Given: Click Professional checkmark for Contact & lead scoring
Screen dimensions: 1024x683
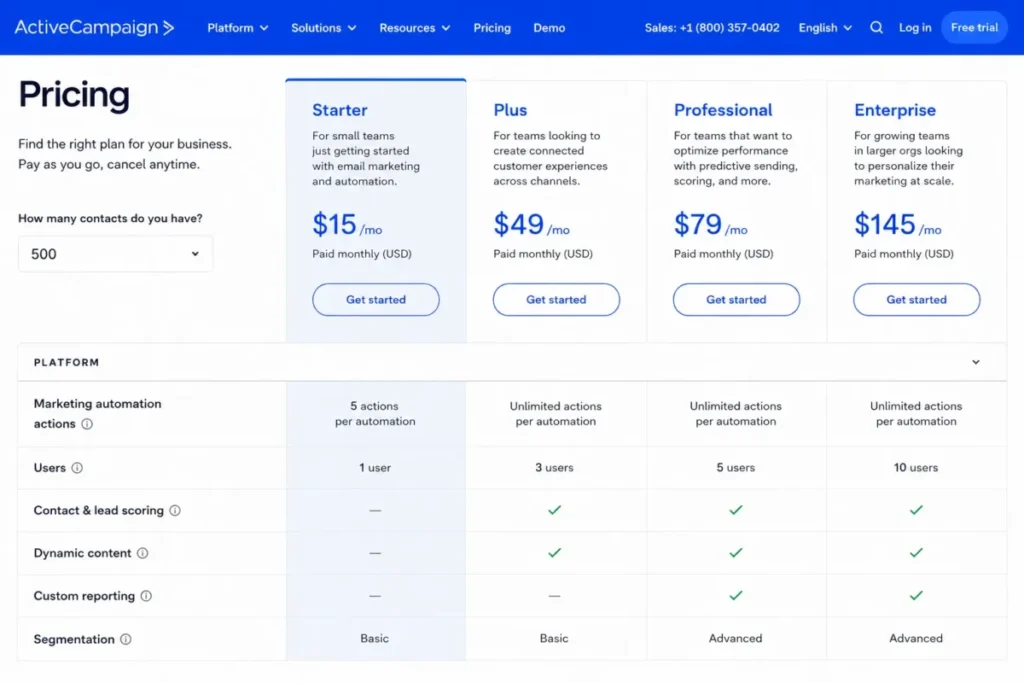Looking at the screenshot, I should [x=735, y=510].
